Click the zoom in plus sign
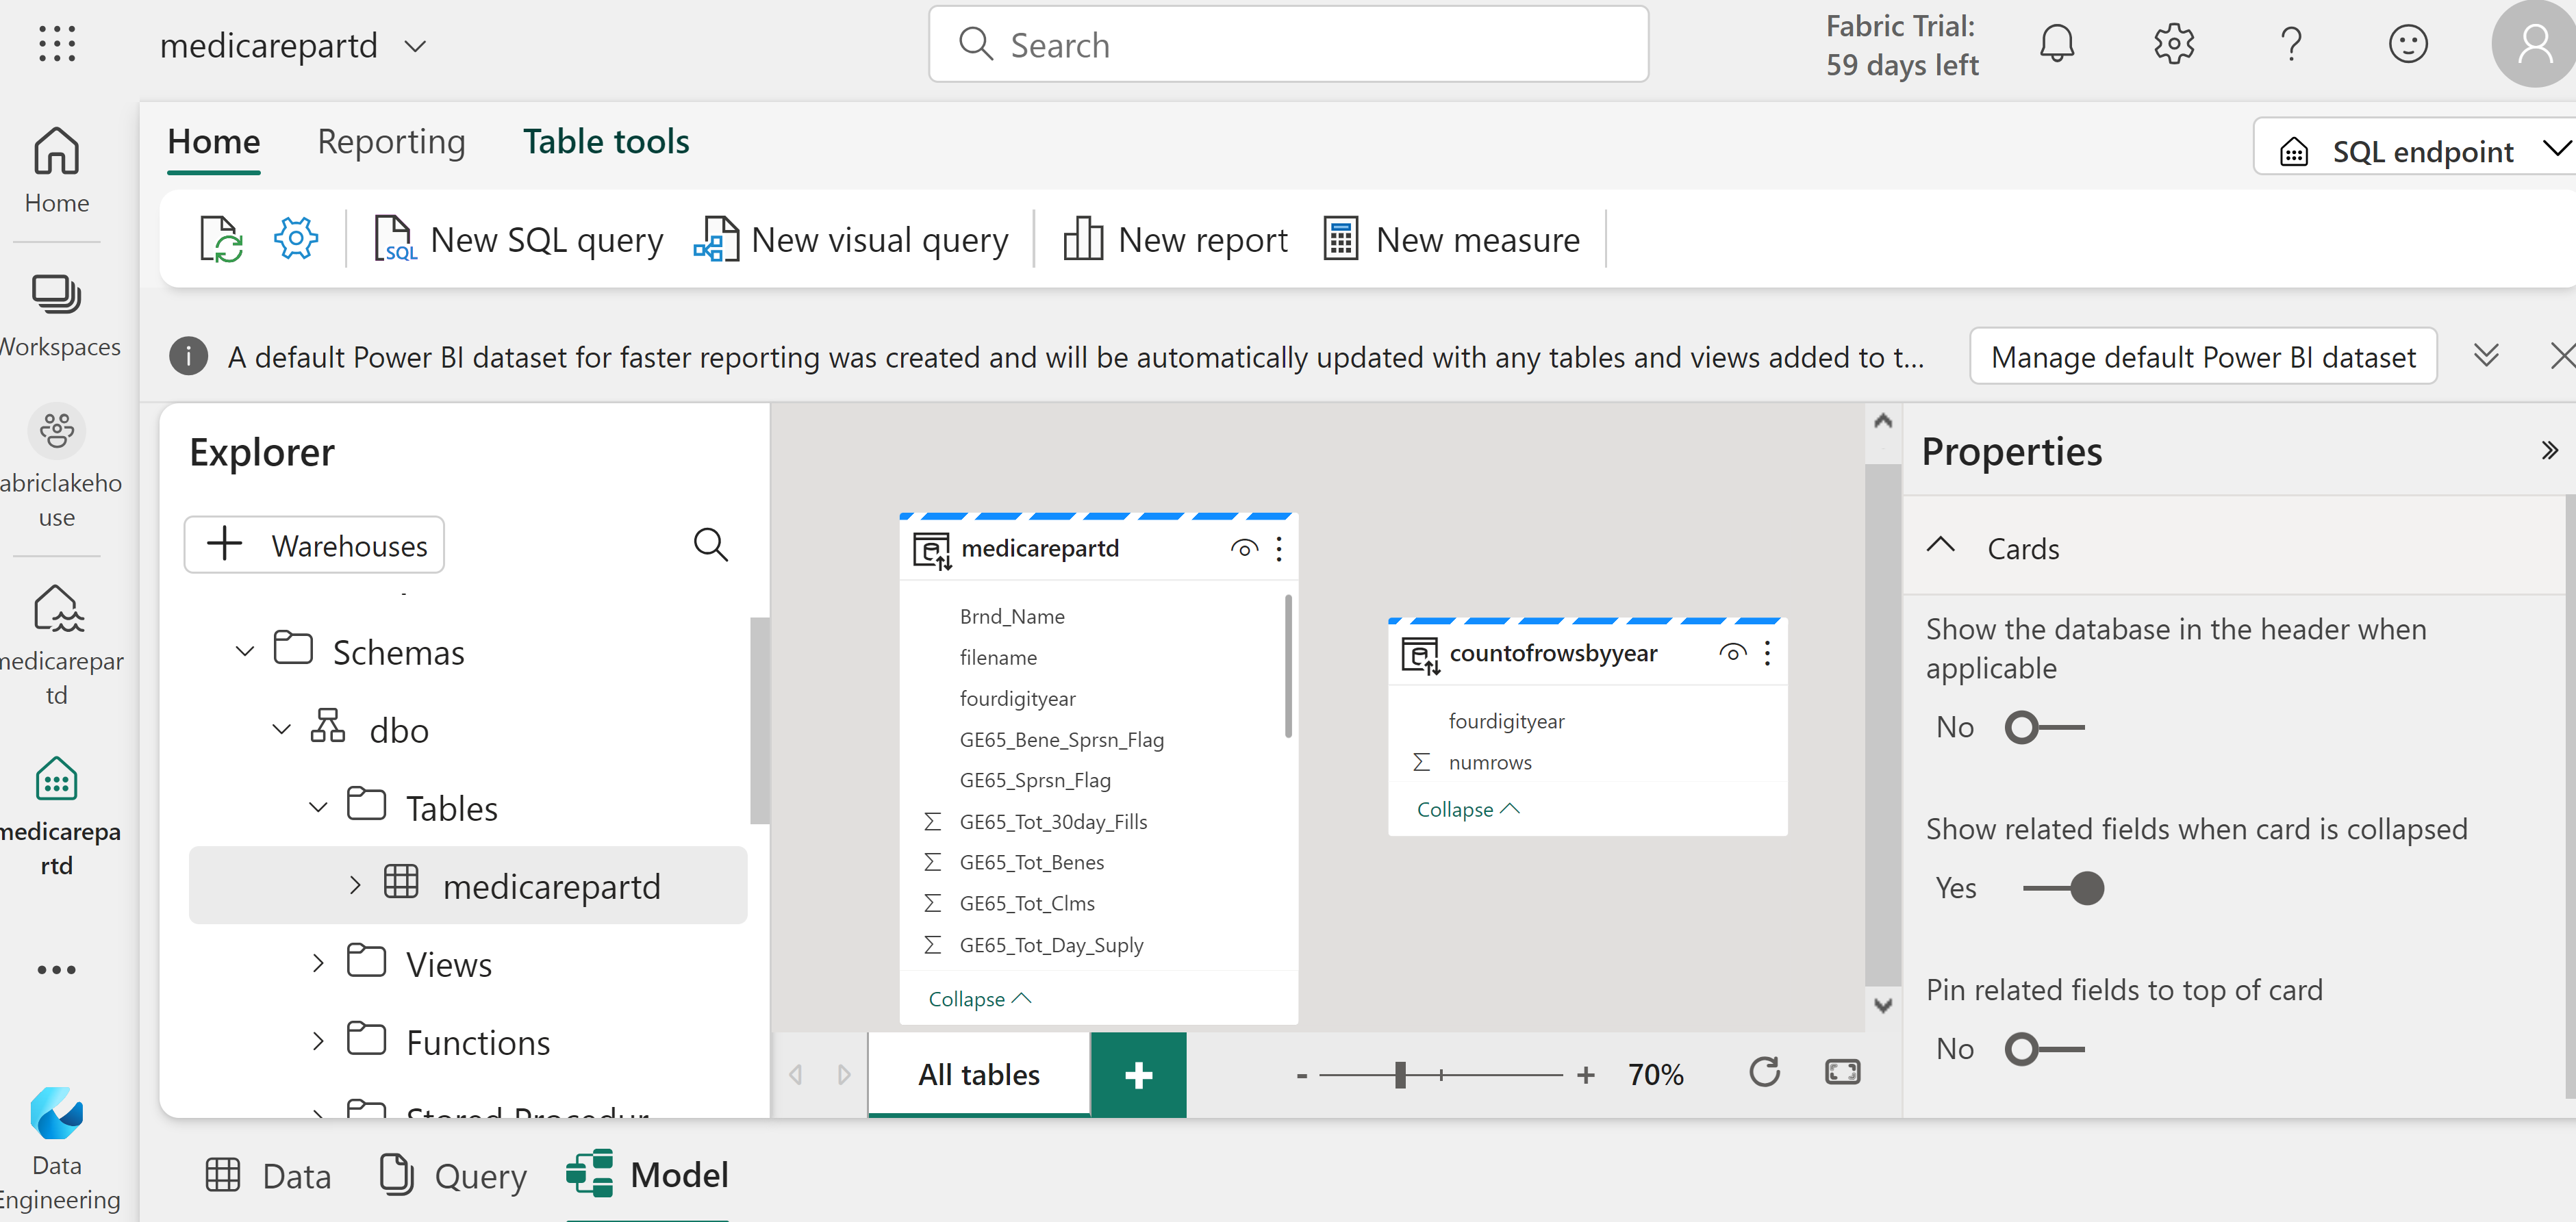This screenshot has height=1222, width=2576. pyautogui.click(x=1586, y=1075)
